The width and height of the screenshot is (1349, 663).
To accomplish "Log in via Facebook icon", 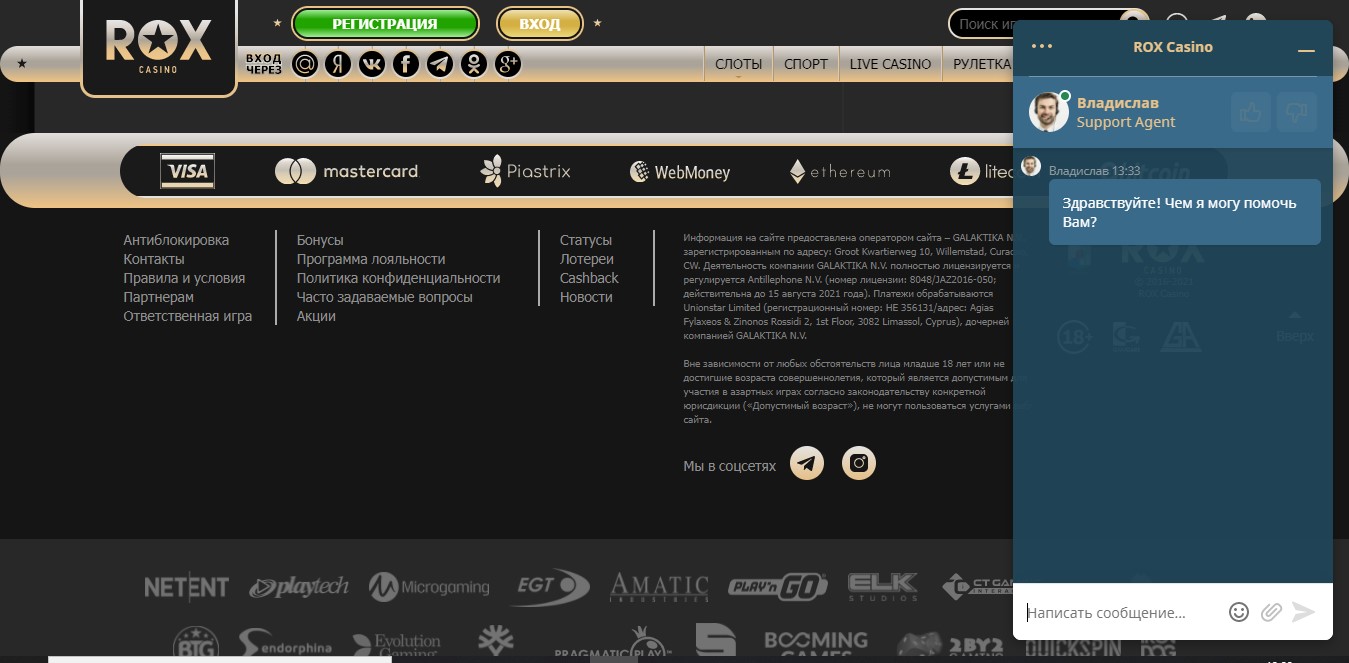I will [x=406, y=64].
